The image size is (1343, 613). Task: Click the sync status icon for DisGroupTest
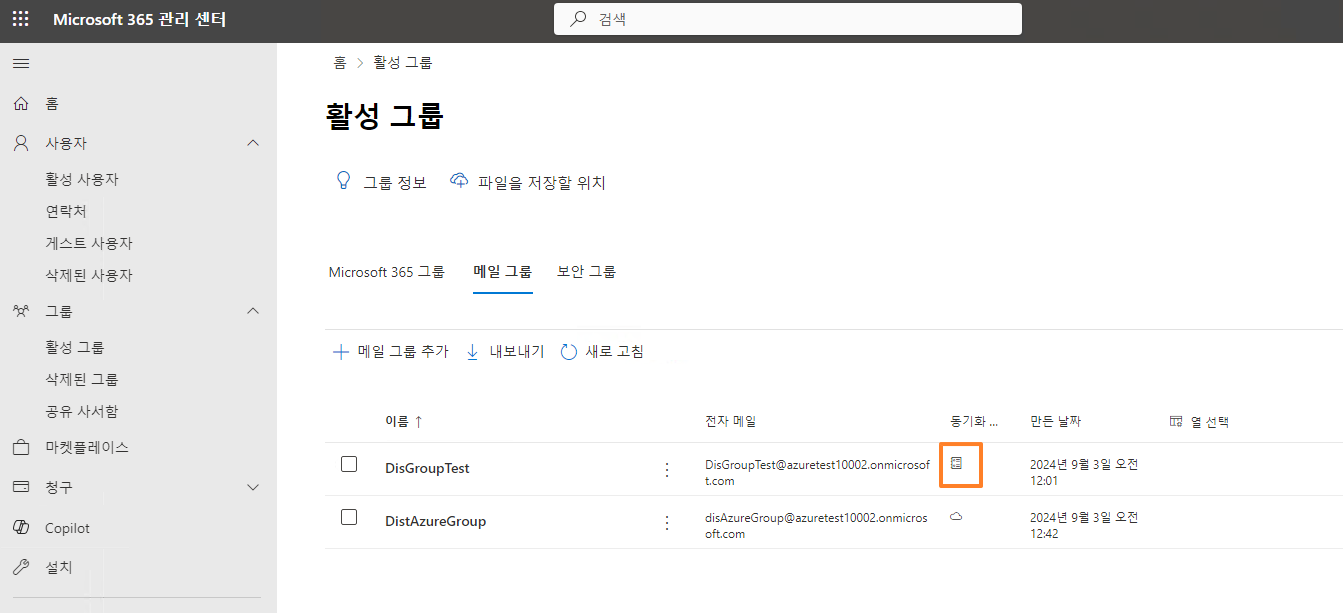(957, 463)
